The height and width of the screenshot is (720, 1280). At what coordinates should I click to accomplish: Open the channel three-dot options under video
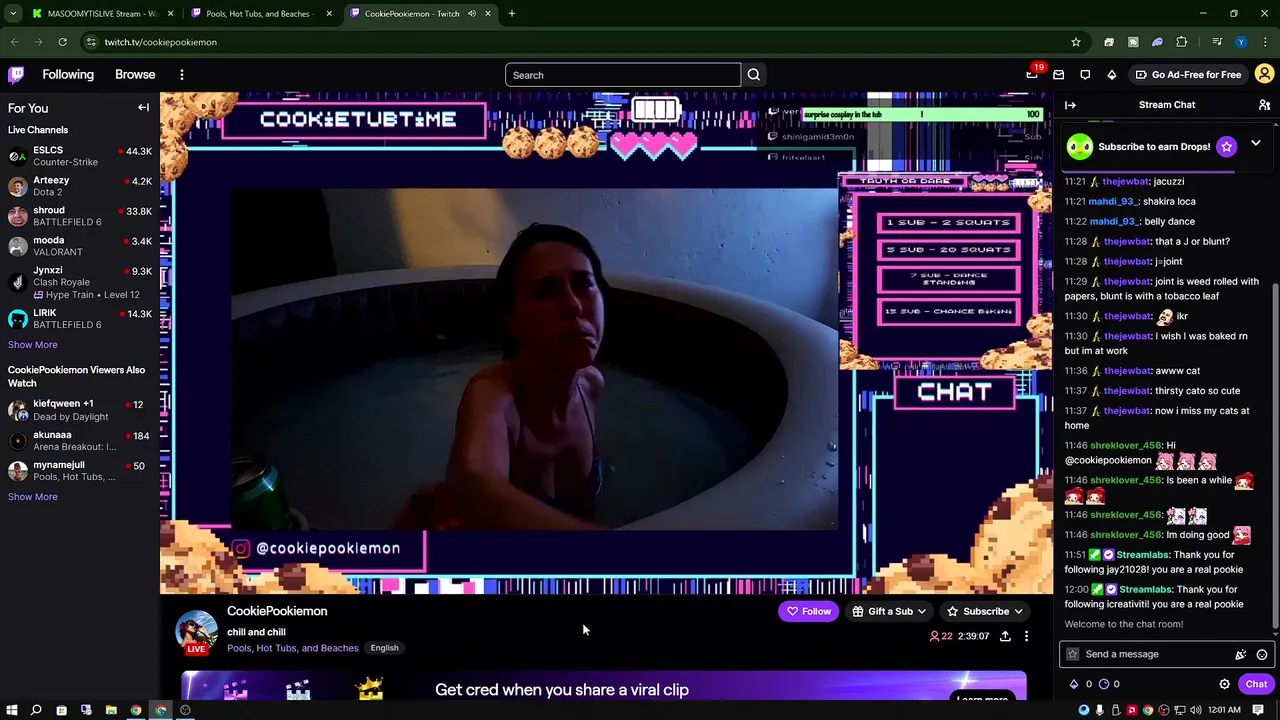[x=1026, y=636]
